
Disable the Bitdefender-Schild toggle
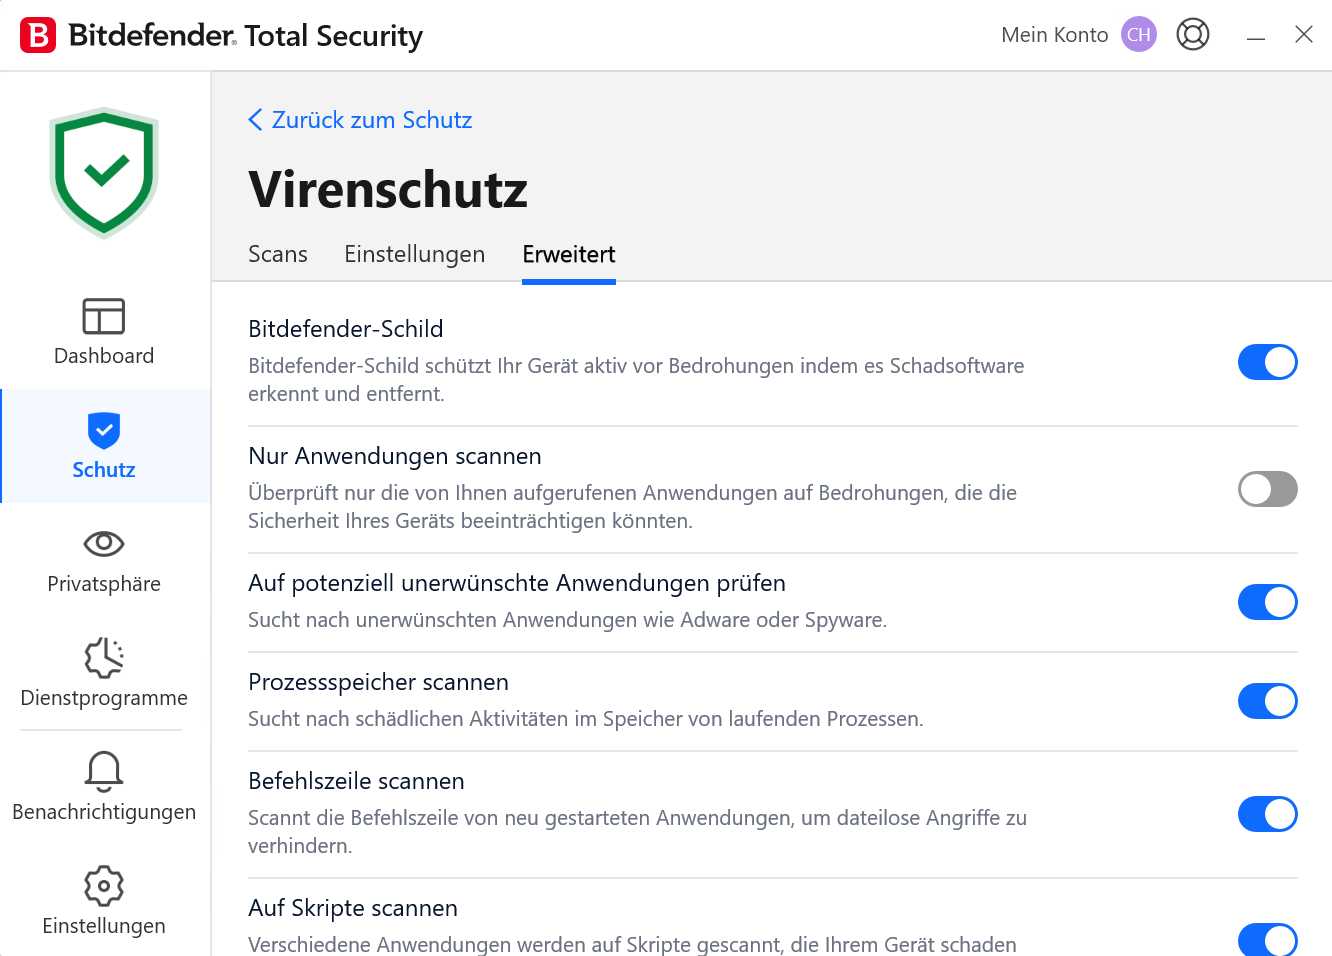[x=1267, y=362]
